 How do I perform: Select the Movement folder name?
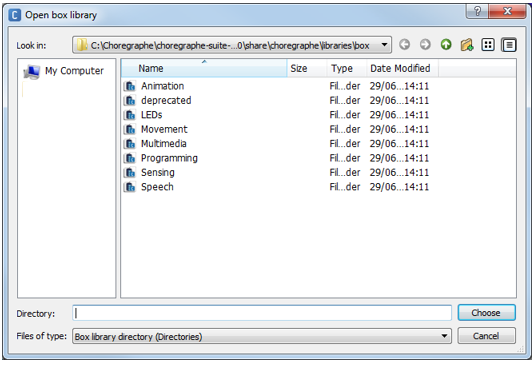[x=164, y=129]
